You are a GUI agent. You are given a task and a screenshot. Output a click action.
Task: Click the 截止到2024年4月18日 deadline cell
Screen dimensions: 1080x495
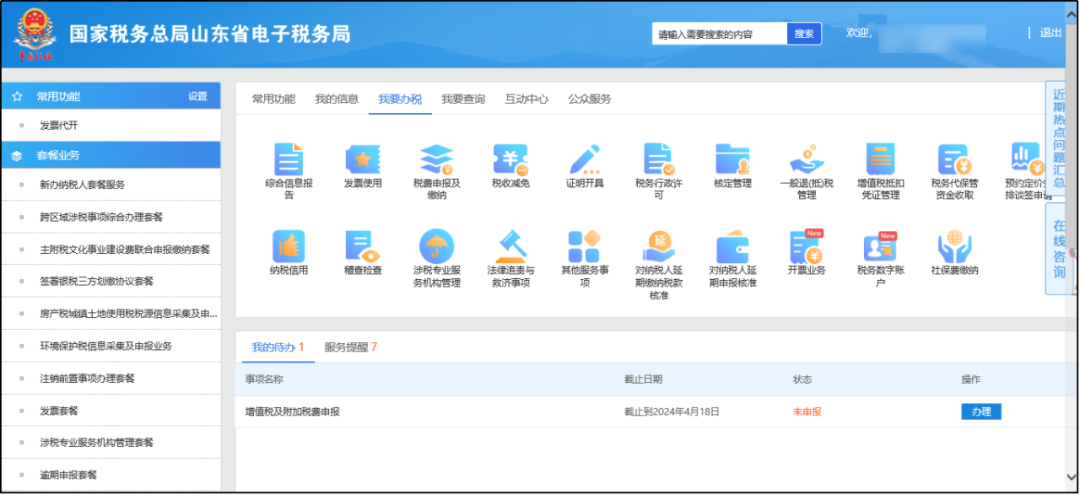coord(672,412)
